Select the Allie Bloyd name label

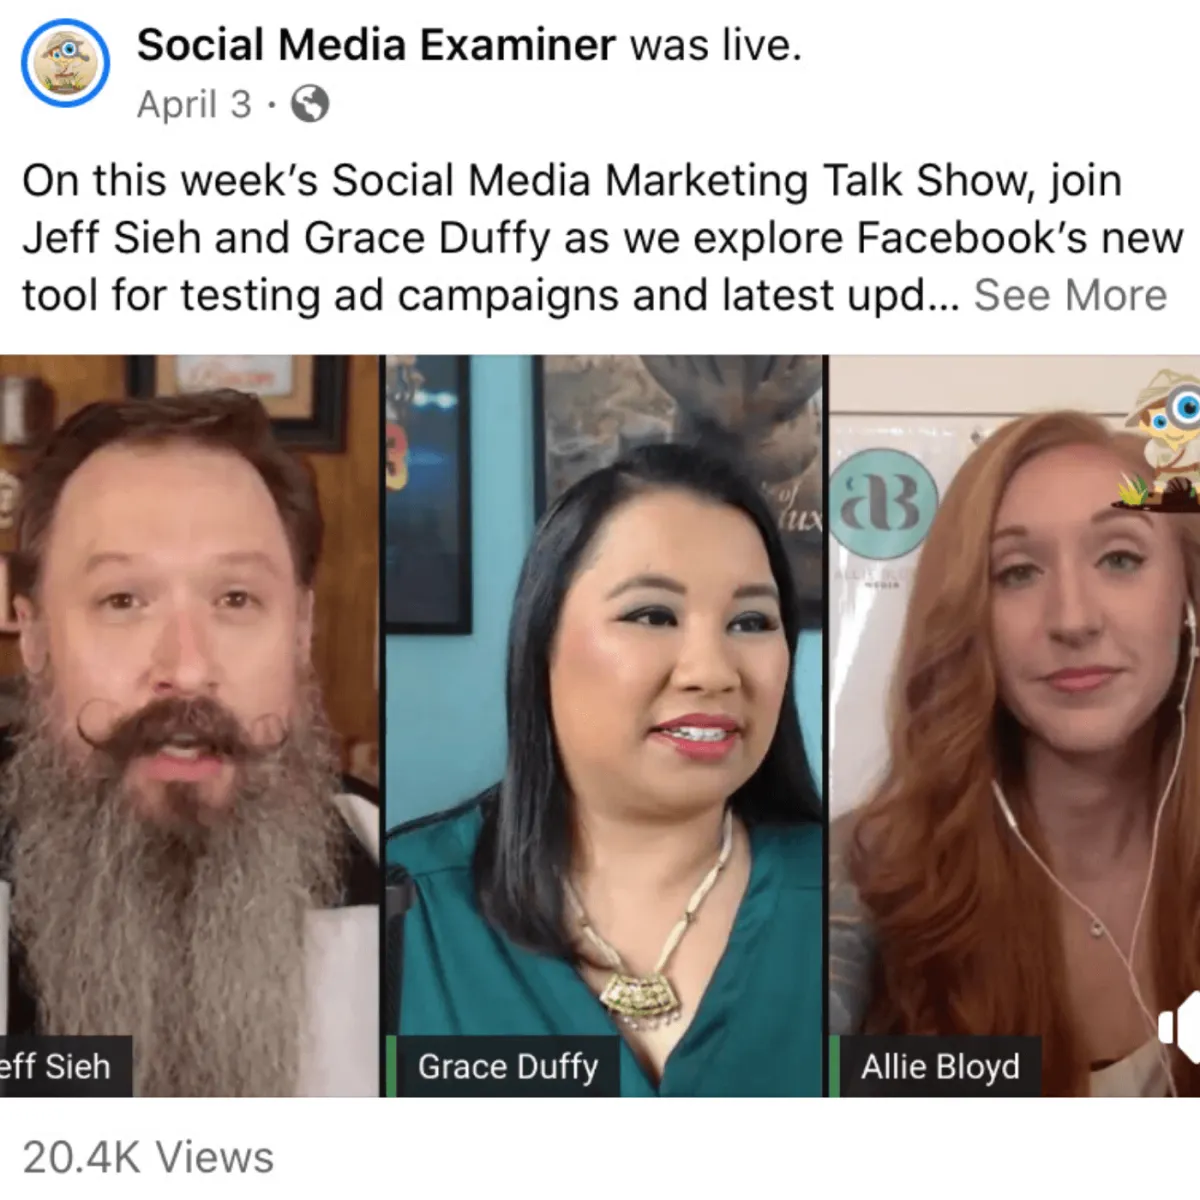pos(941,1067)
